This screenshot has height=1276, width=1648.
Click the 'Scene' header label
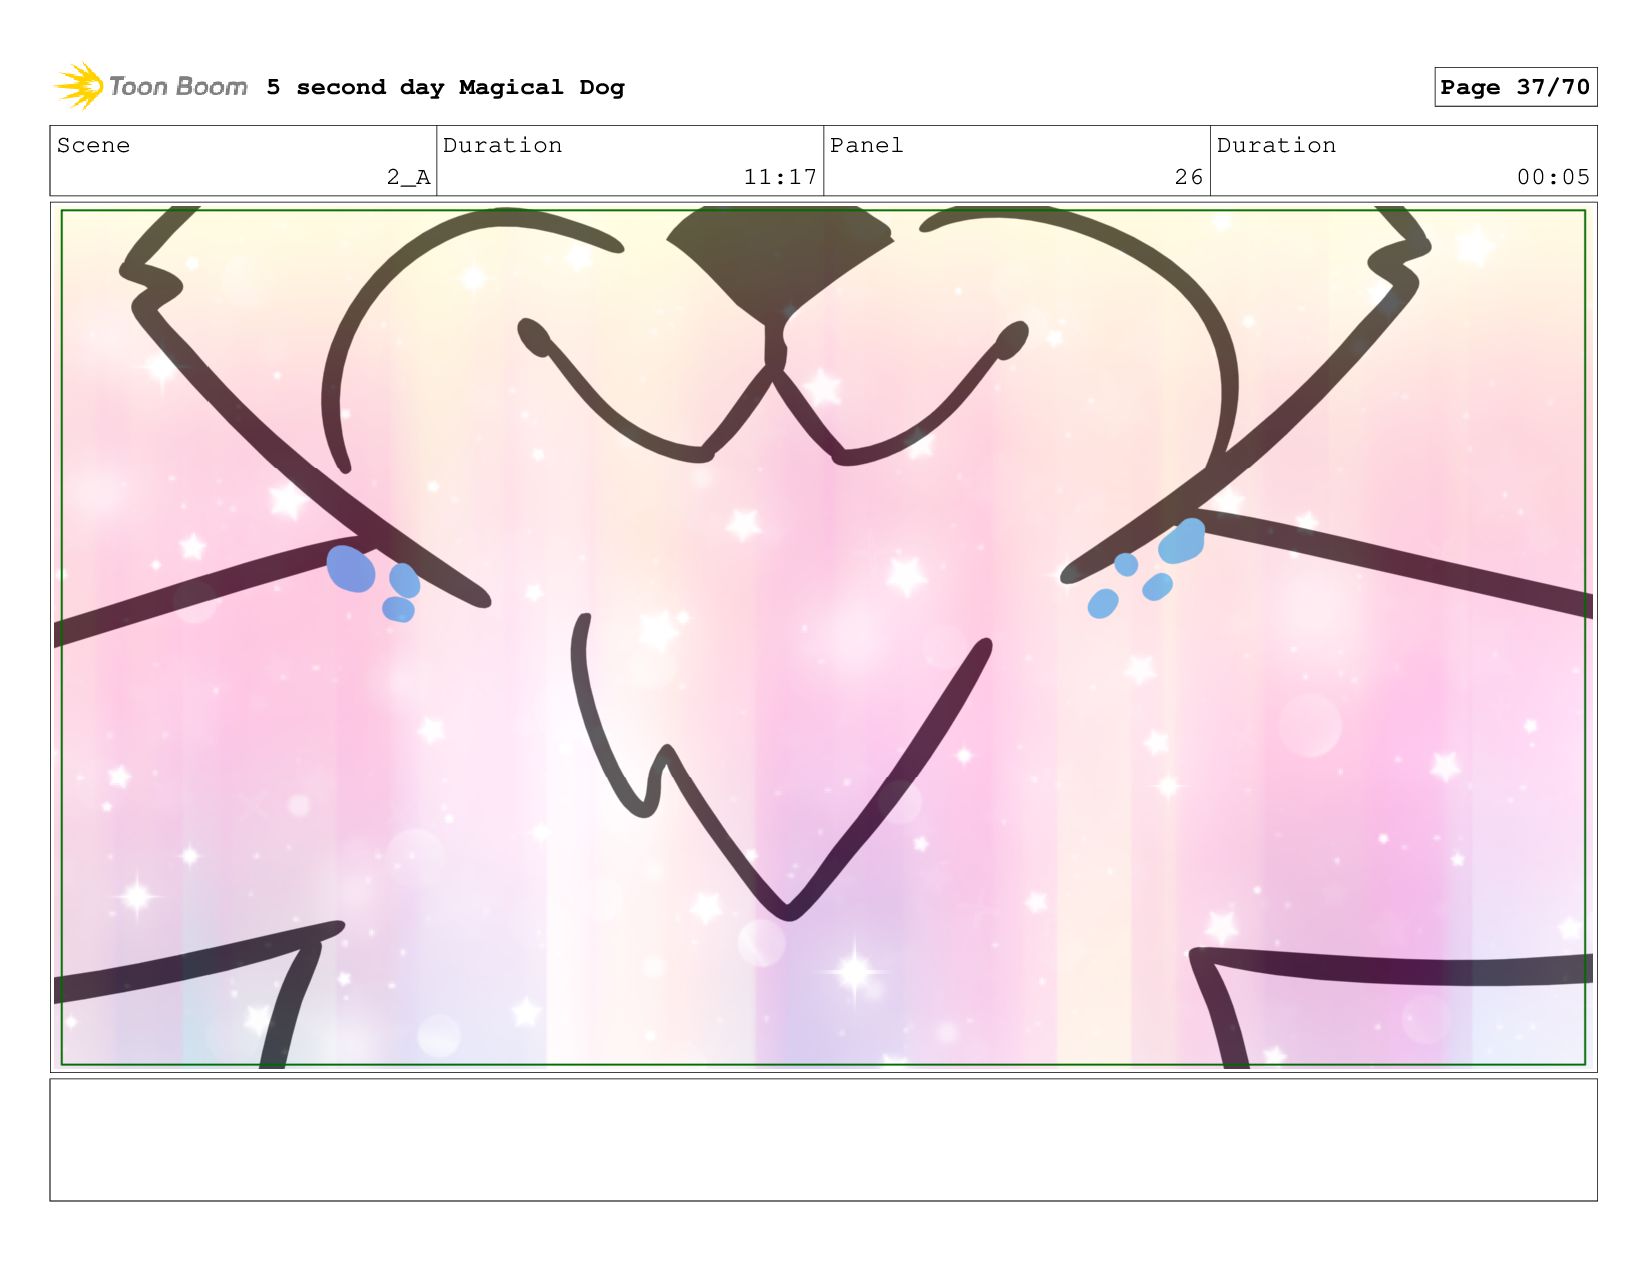pos(93,145)
